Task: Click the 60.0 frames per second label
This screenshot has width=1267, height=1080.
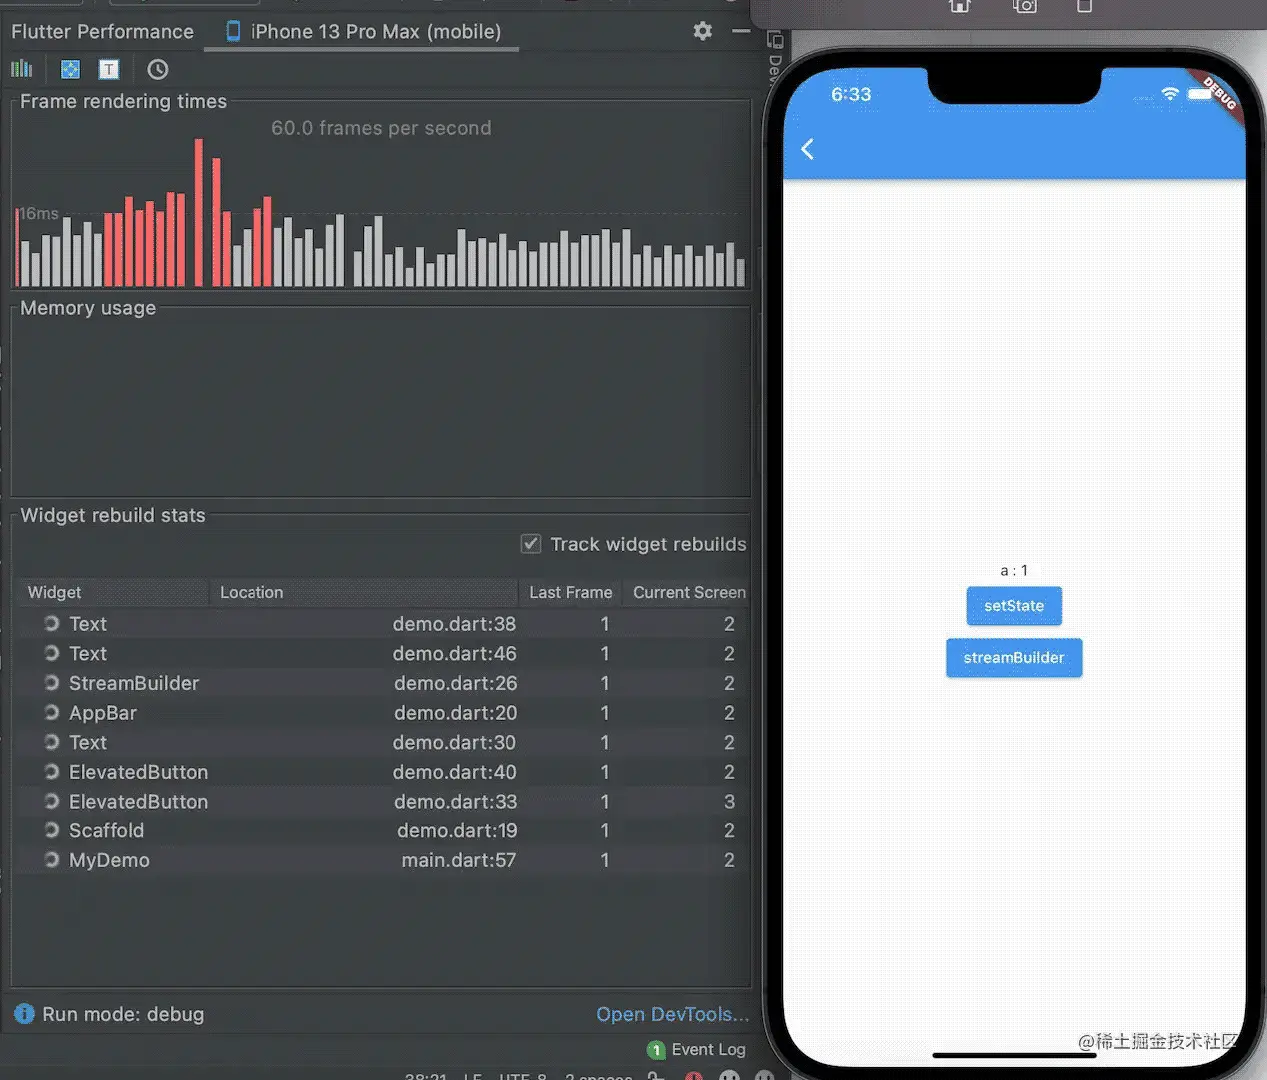Action: [381, 128]
